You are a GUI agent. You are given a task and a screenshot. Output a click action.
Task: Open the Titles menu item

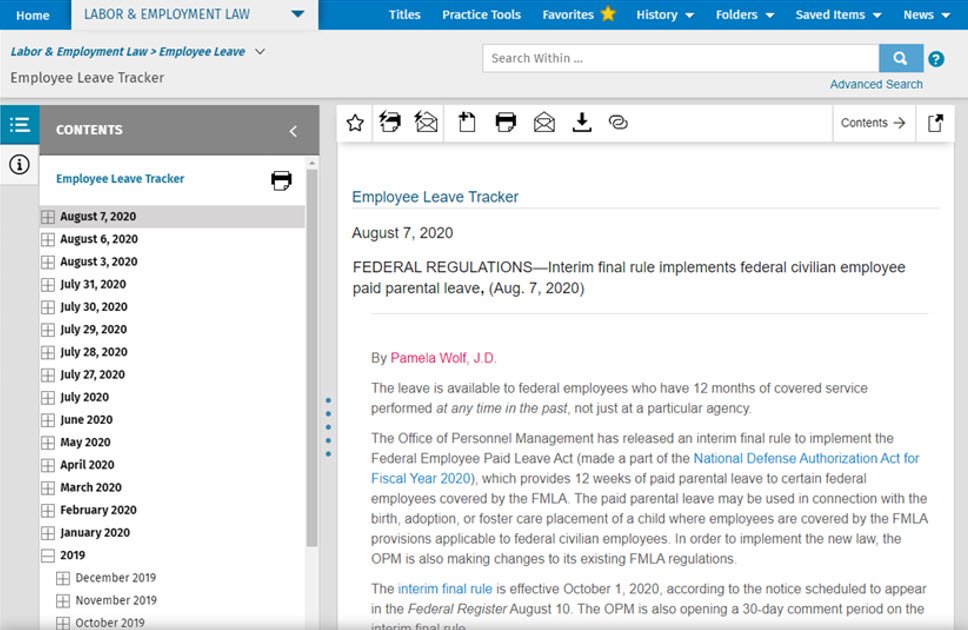pyautogui.click(x=404, y=15)
